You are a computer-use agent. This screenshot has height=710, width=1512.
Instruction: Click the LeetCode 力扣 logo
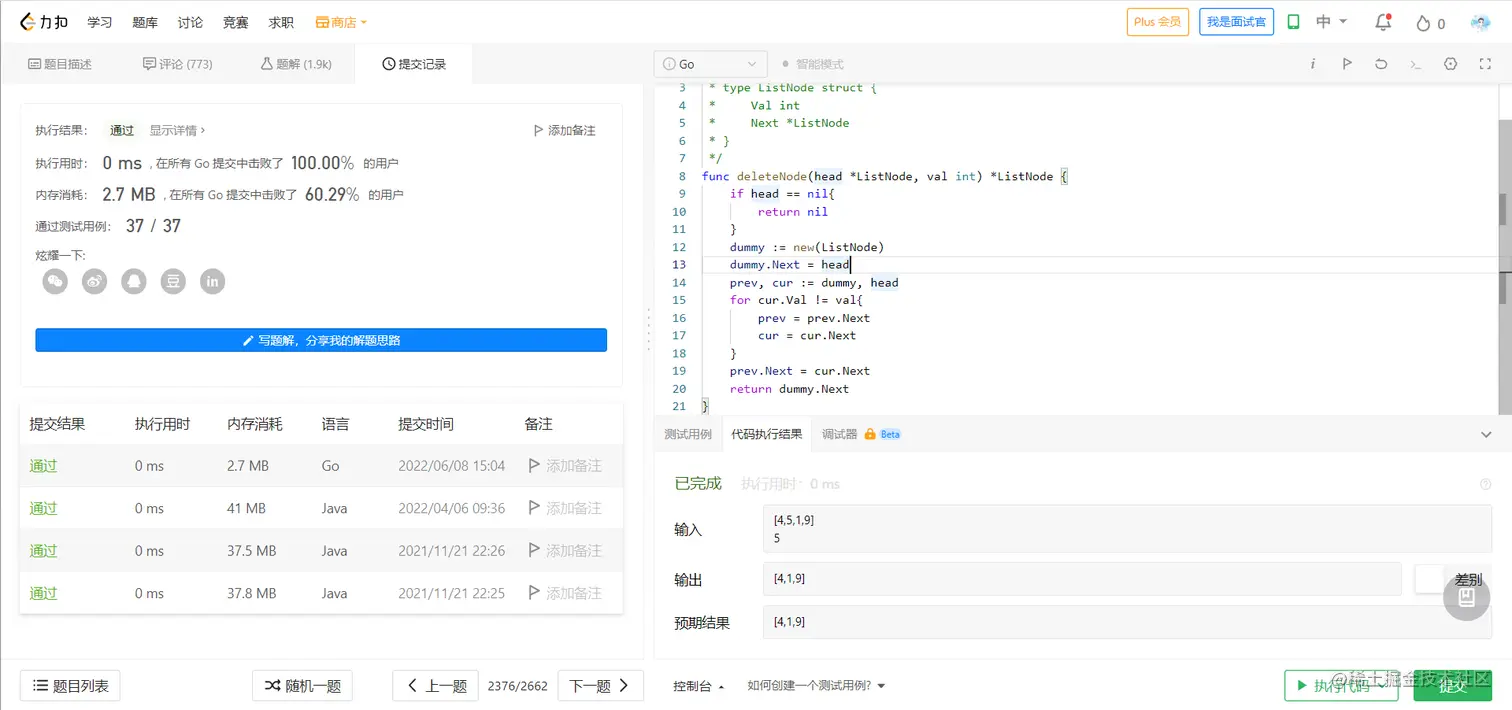tap(44, 22)
